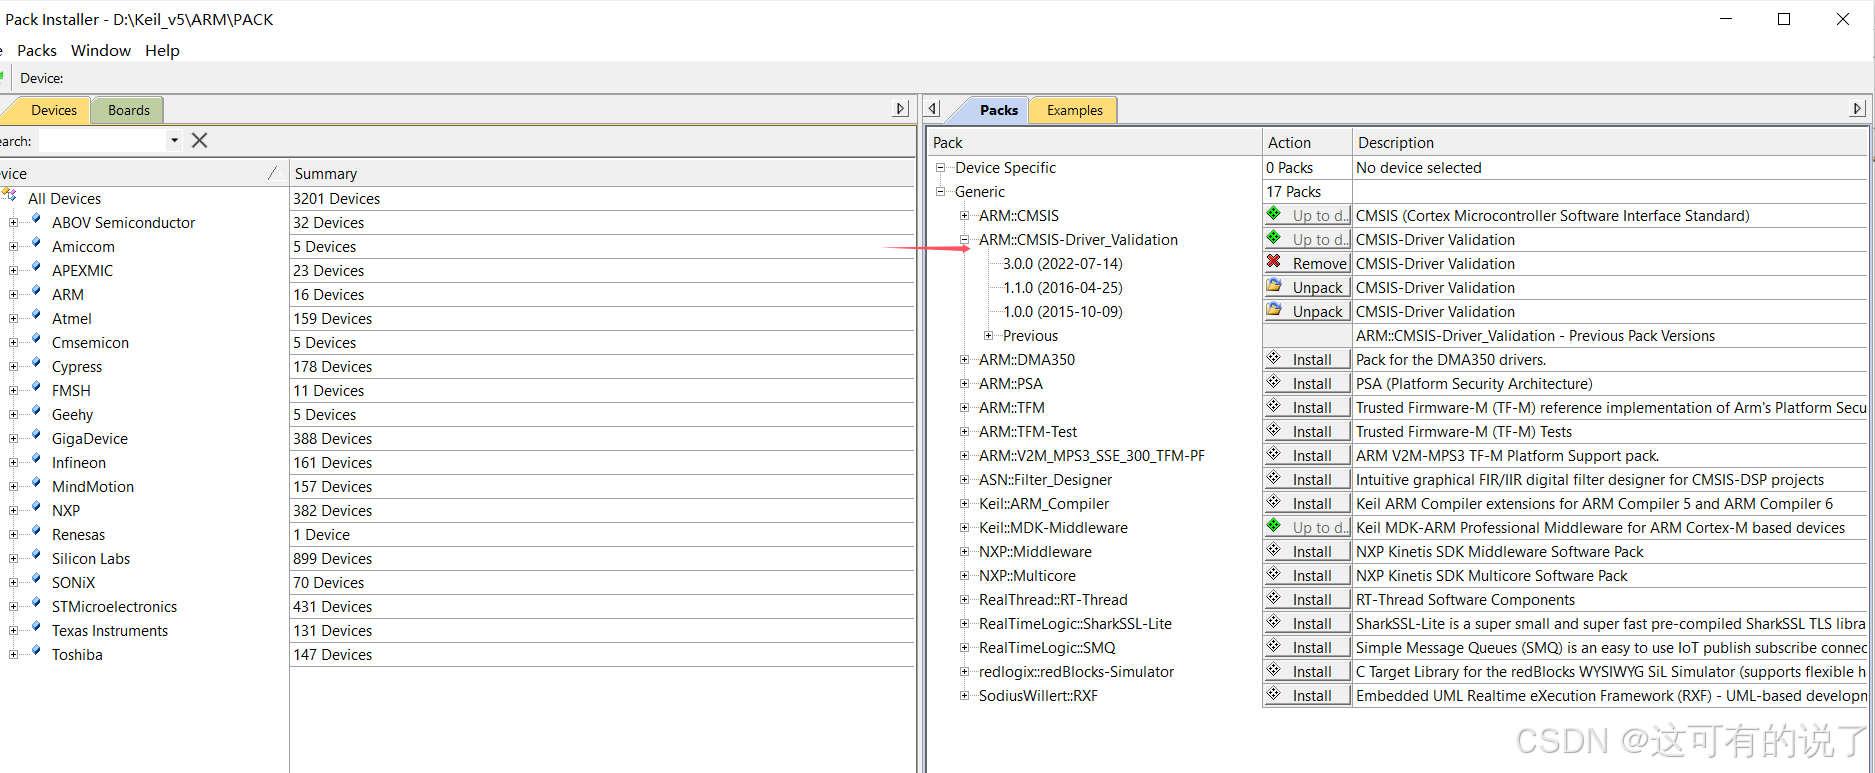Install the NXP::Multicore pack

1307,575
